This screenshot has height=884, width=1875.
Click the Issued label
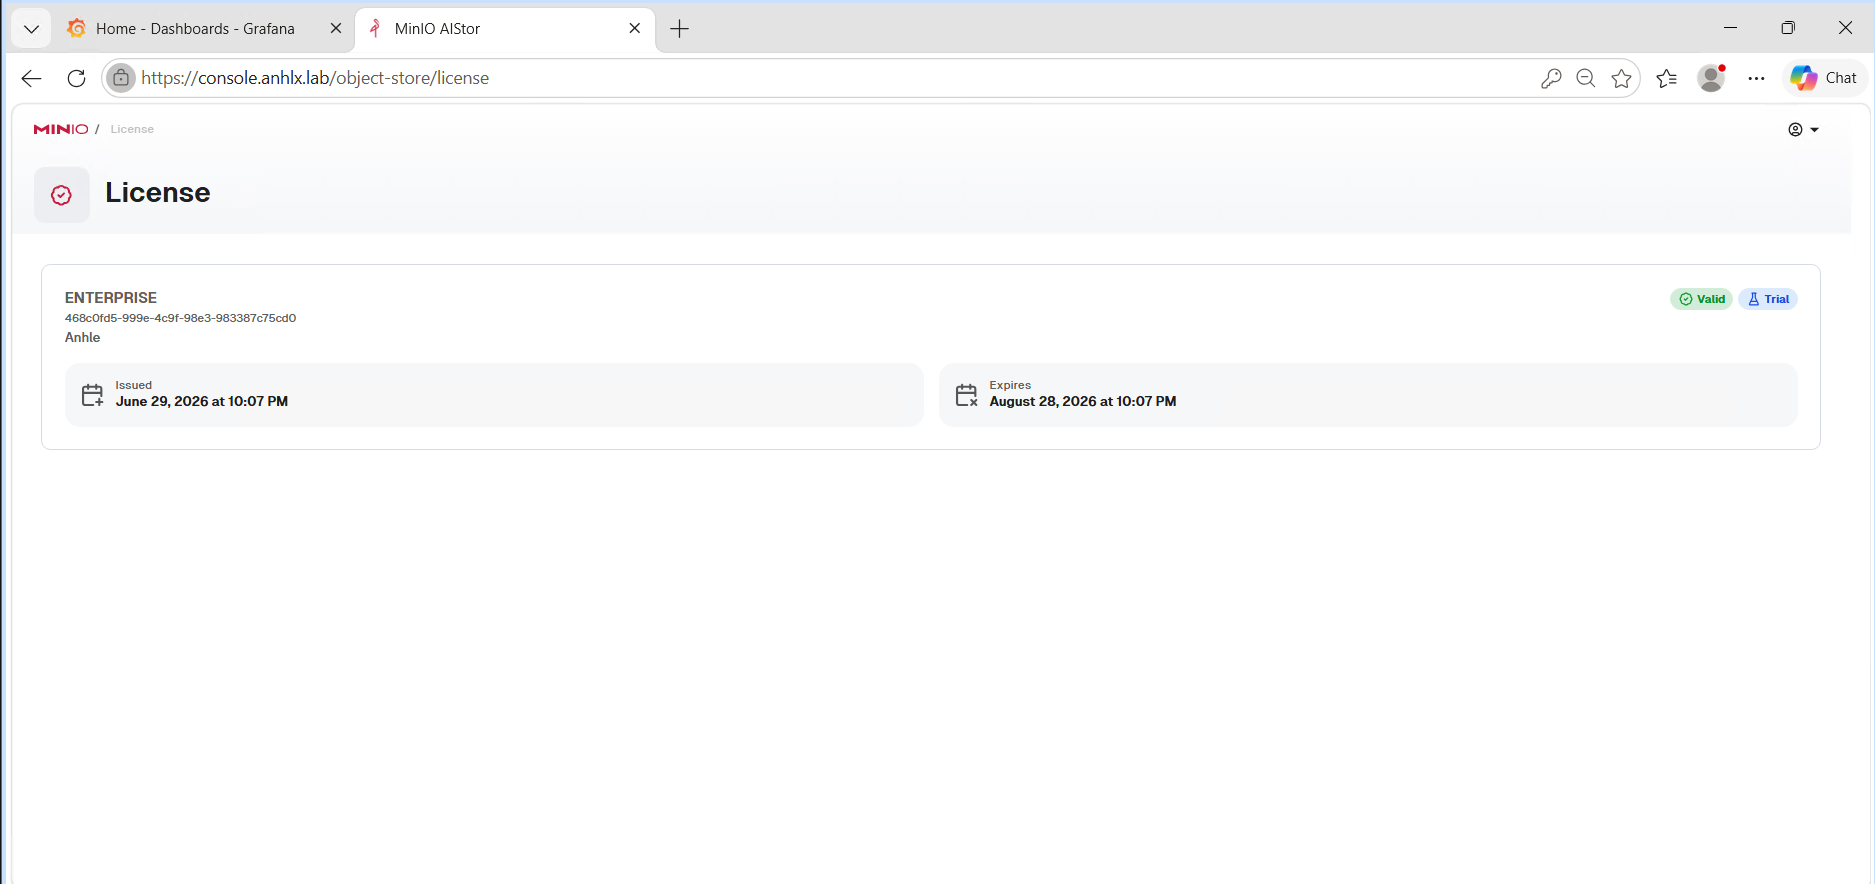tap(134, 385)
